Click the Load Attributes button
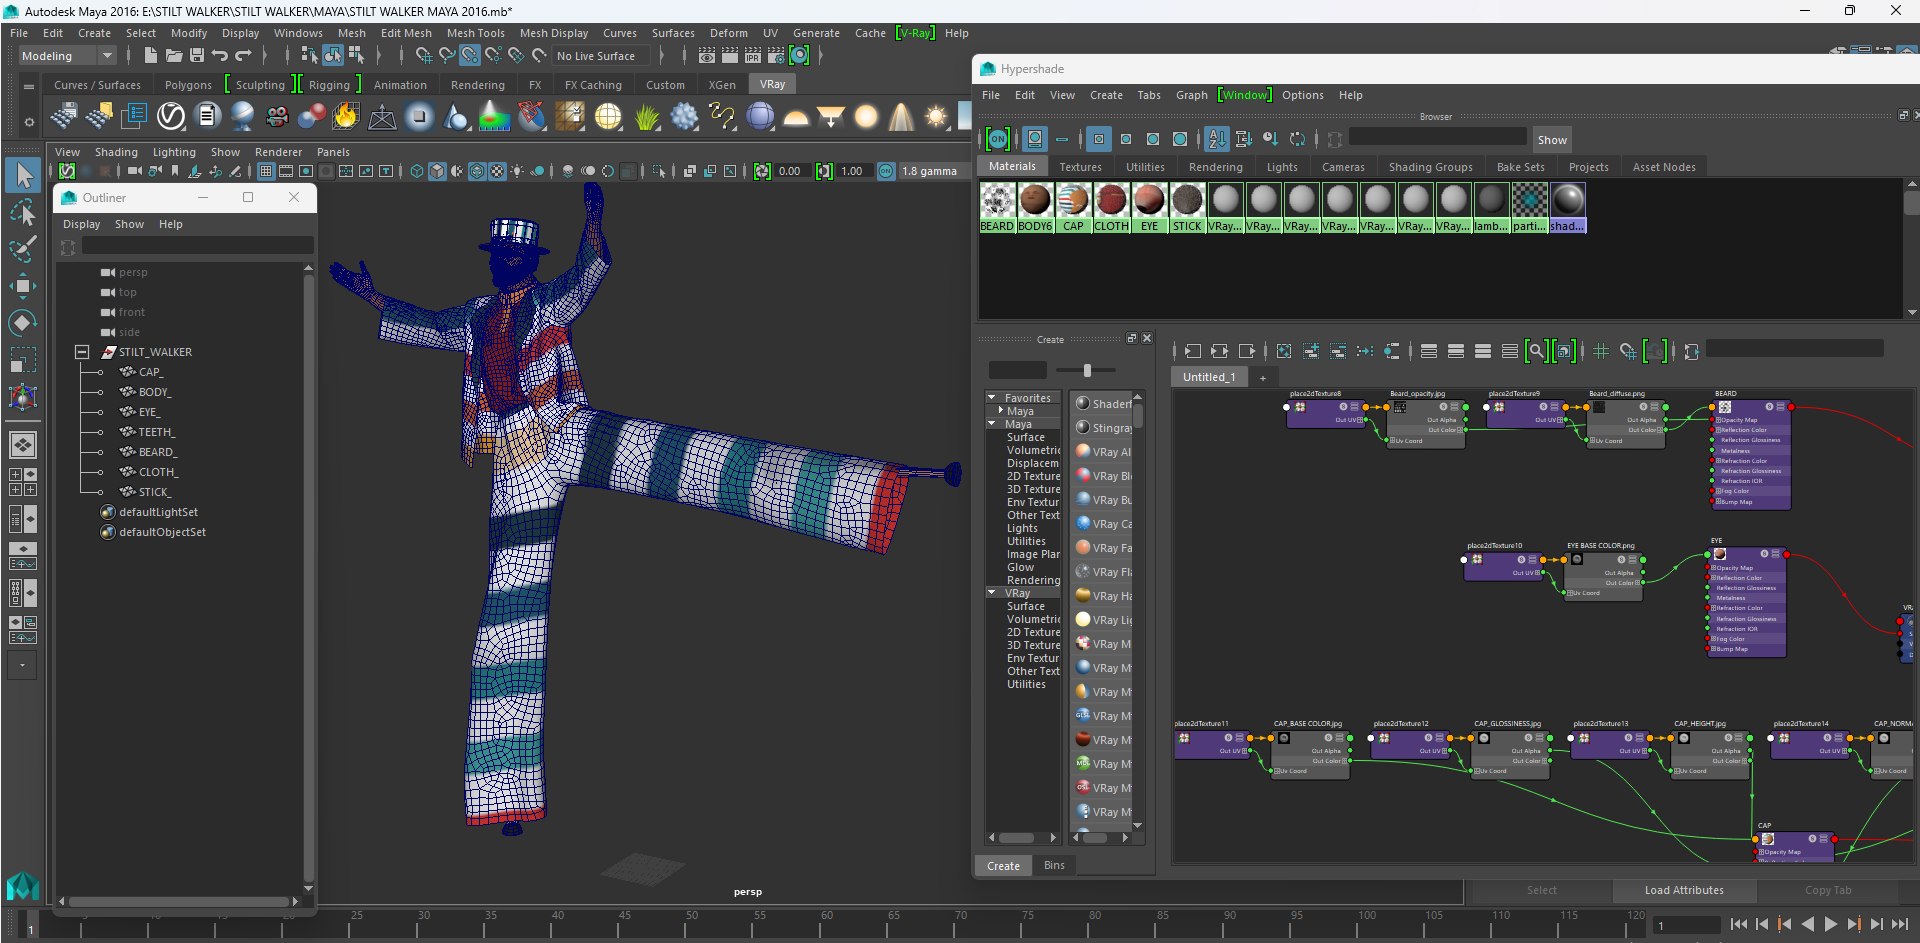 (x=1684, y=890)
